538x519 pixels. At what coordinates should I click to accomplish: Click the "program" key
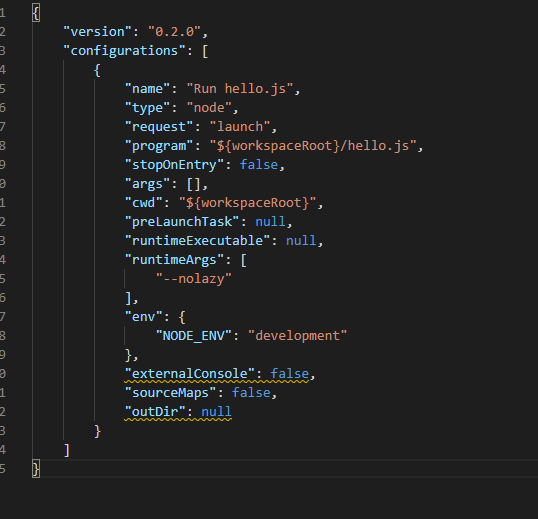click(x=159, y=146)
